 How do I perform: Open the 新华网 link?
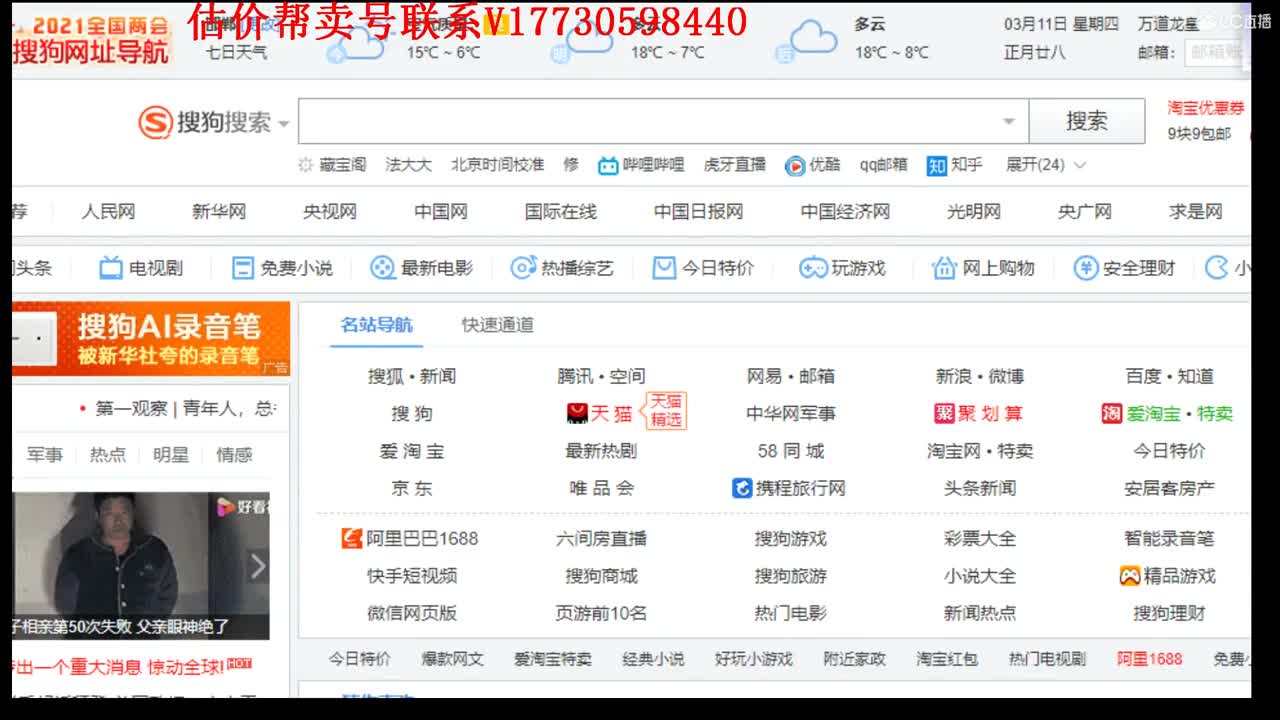[219, 211]
